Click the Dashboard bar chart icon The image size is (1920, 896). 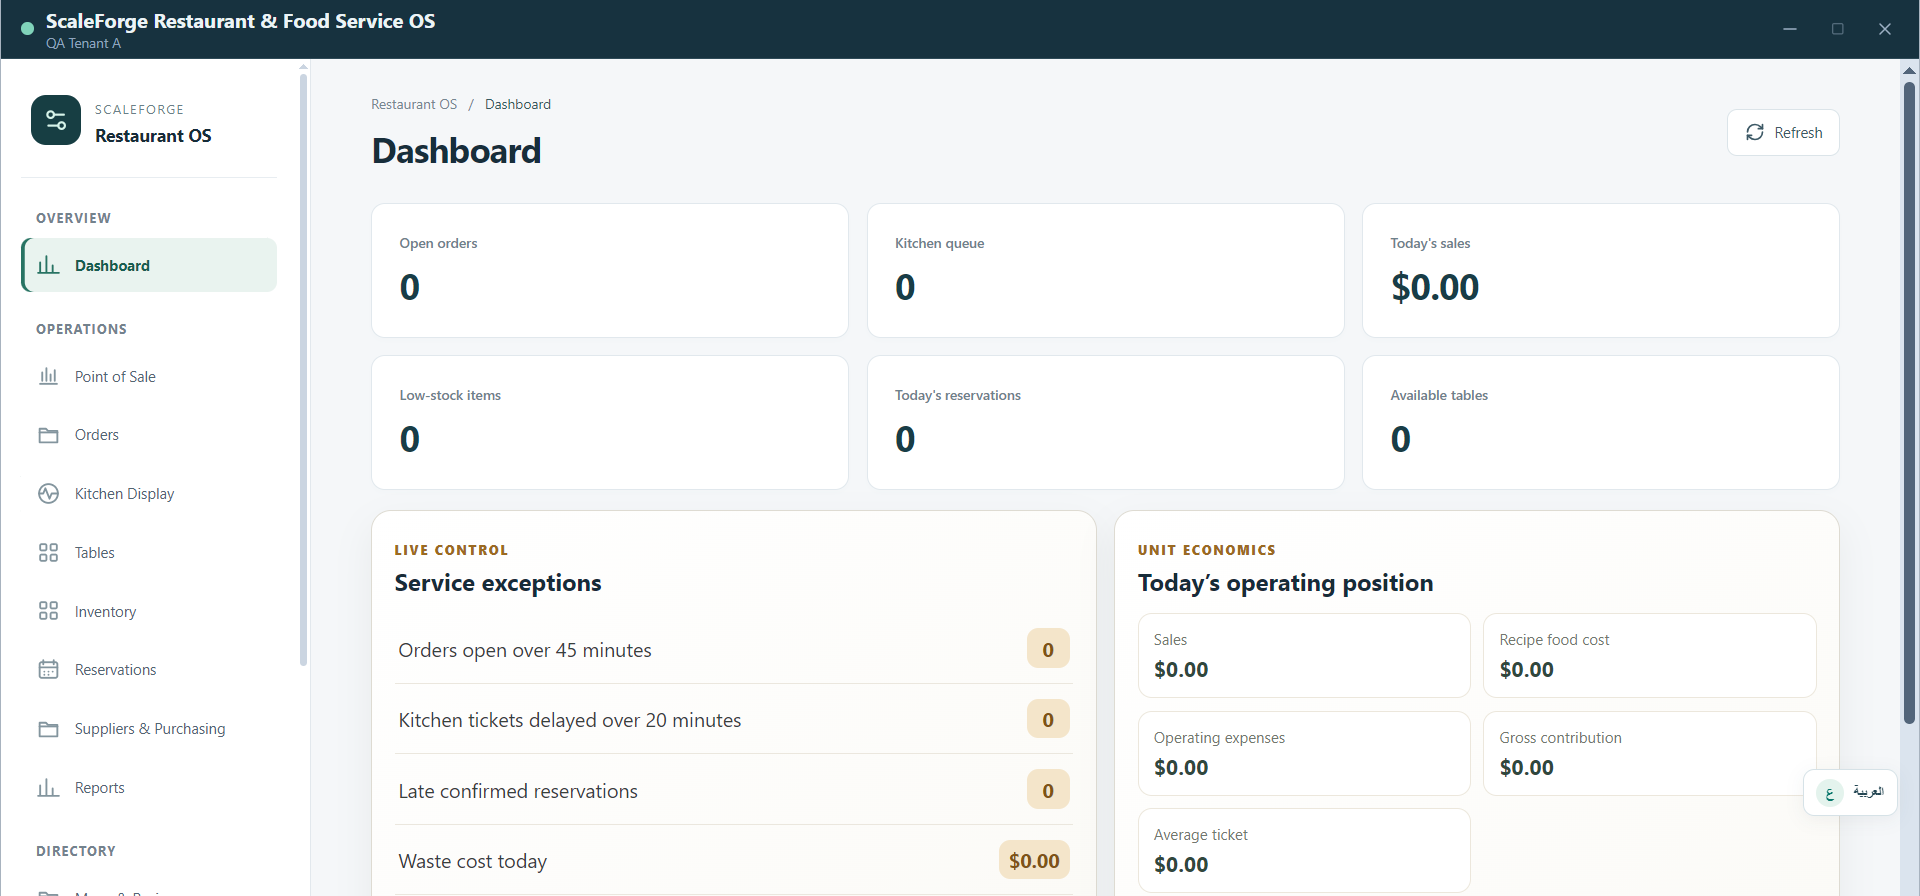(48, 265)
